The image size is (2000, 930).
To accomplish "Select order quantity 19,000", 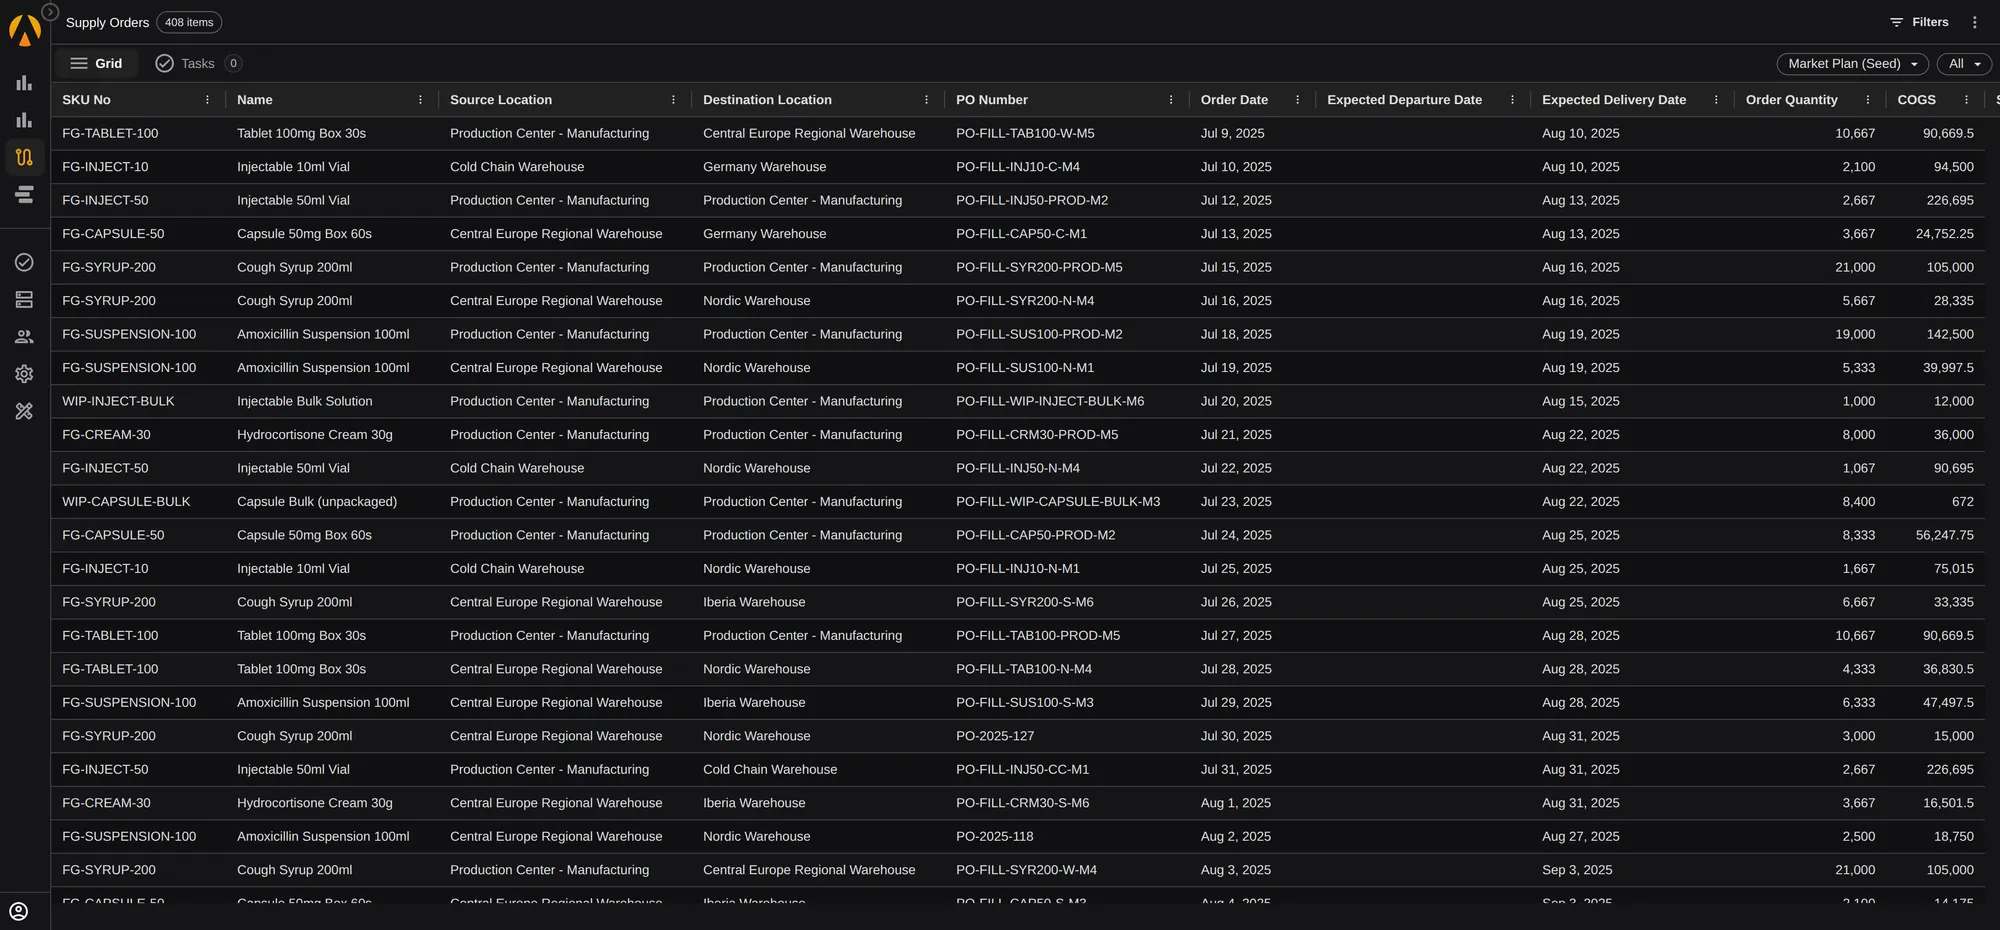I will [1855, 334].
